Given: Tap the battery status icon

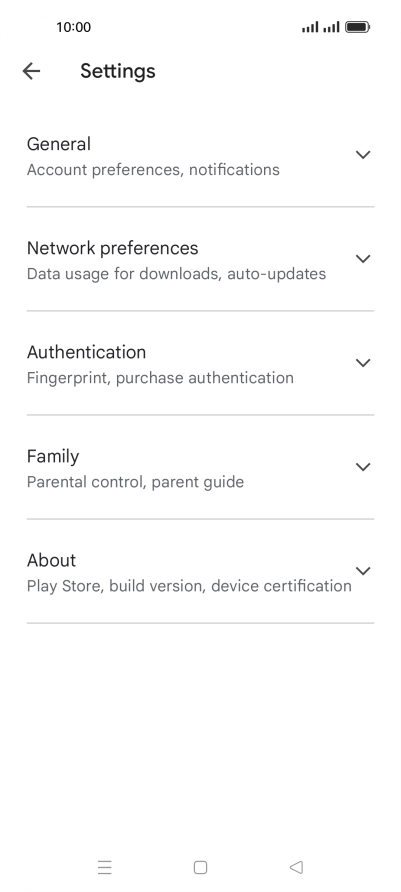Looking at the screenshot, I should click(358, 27).
